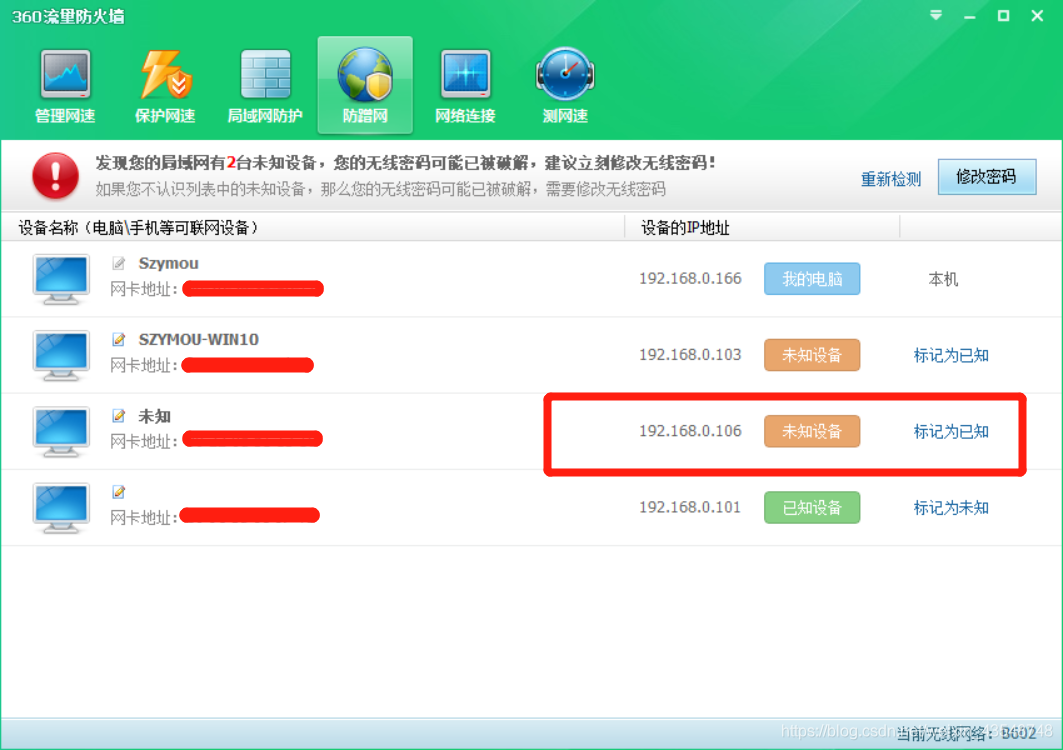Click 未知设备 badge for 192.168.0.106
Image resolution: width=1063 pixels, height=750 pixels.
tap(811, 431)
